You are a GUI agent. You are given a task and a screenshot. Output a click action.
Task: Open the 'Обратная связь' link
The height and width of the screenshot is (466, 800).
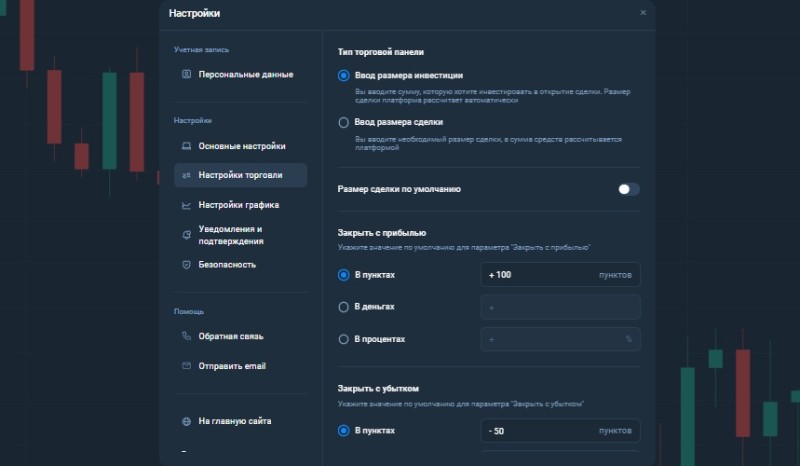231,336
